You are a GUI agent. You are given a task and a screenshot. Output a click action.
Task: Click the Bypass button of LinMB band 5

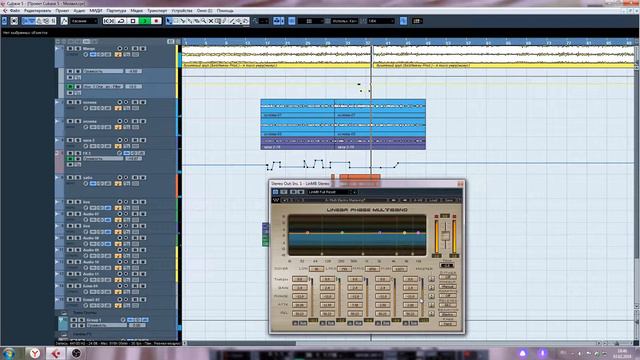coord(413,323)
